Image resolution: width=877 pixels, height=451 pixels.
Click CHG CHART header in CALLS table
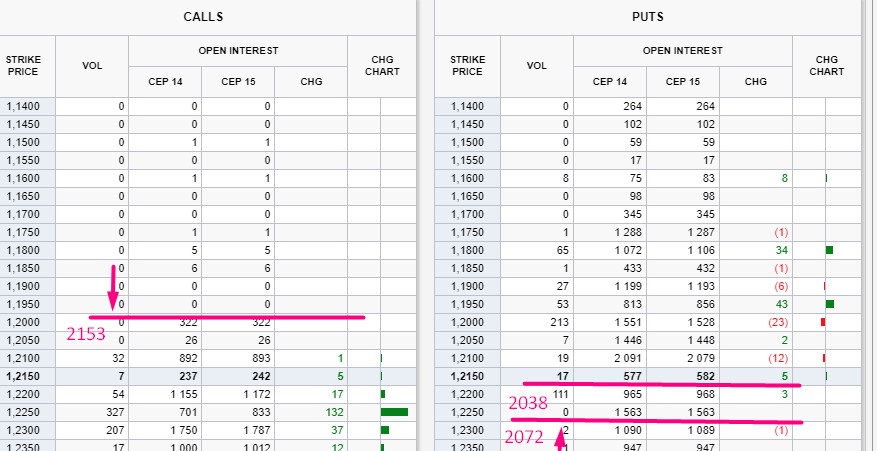(382, 65)
